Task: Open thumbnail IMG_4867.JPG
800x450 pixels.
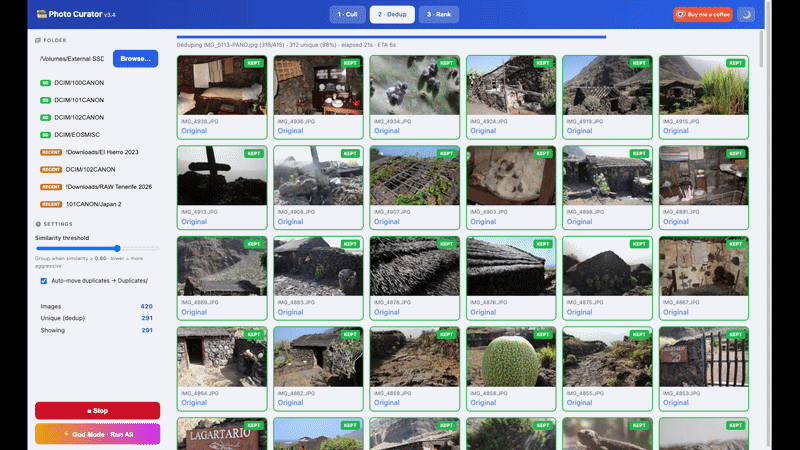Action: [704, 266]
